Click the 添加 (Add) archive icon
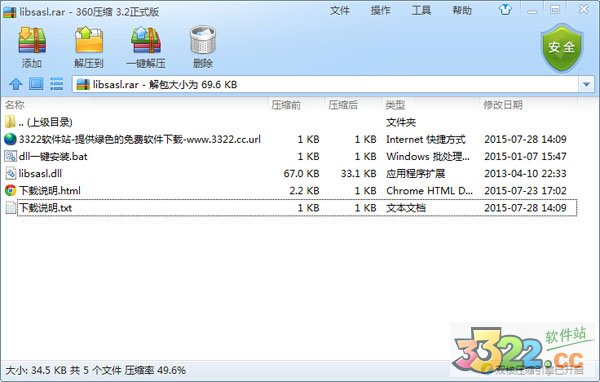The width and height of the screenshot is (600, 382). (x=32, y=40)
